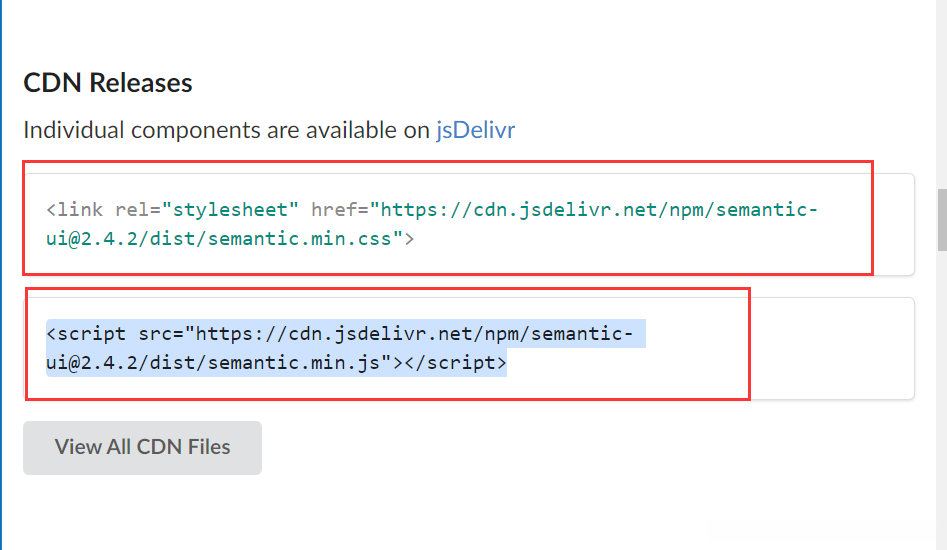Click the "href=" attribute in link snippet
947x550 pixels.
(340, 211)
